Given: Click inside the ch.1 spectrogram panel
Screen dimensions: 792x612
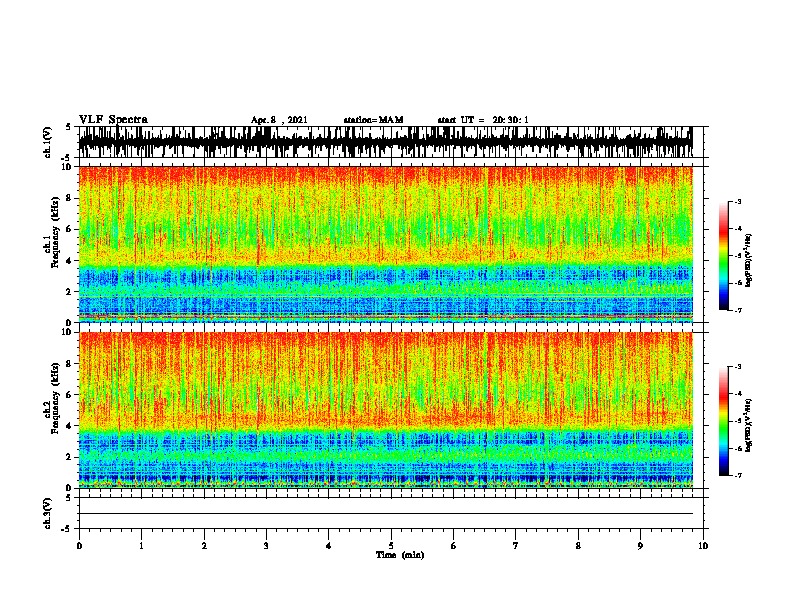Looking at the screenshot, I should pyautogui.click(x=385, y=244).
